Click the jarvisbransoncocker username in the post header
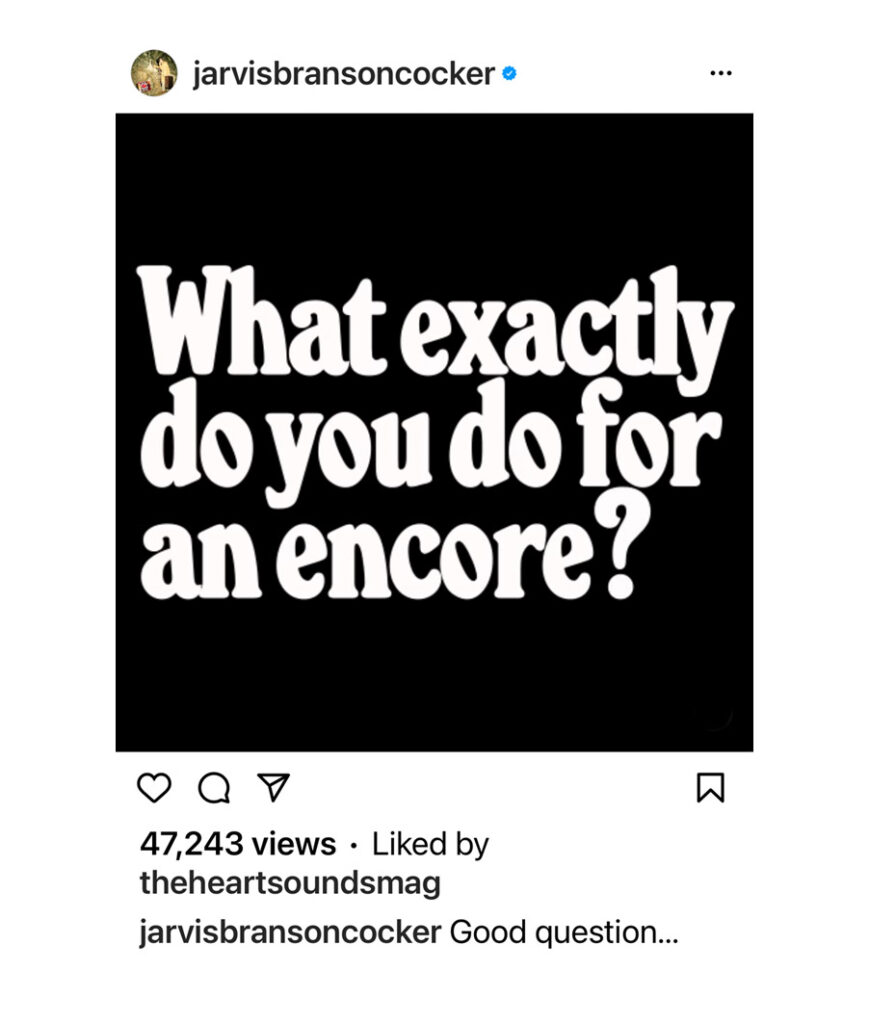 click(343, 74)
